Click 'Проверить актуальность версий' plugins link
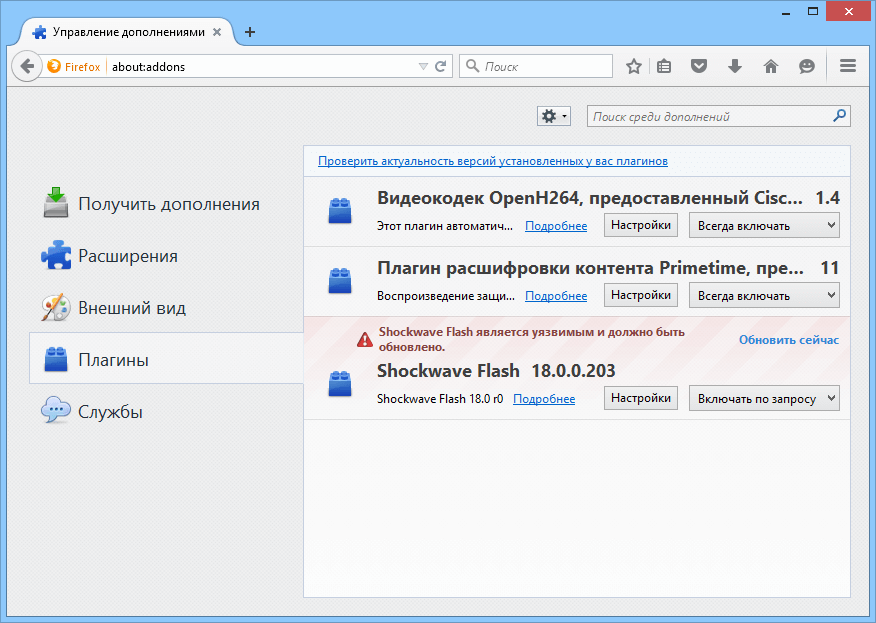The image size is (876, 623). pyautogui.click(x=492, y=161)
